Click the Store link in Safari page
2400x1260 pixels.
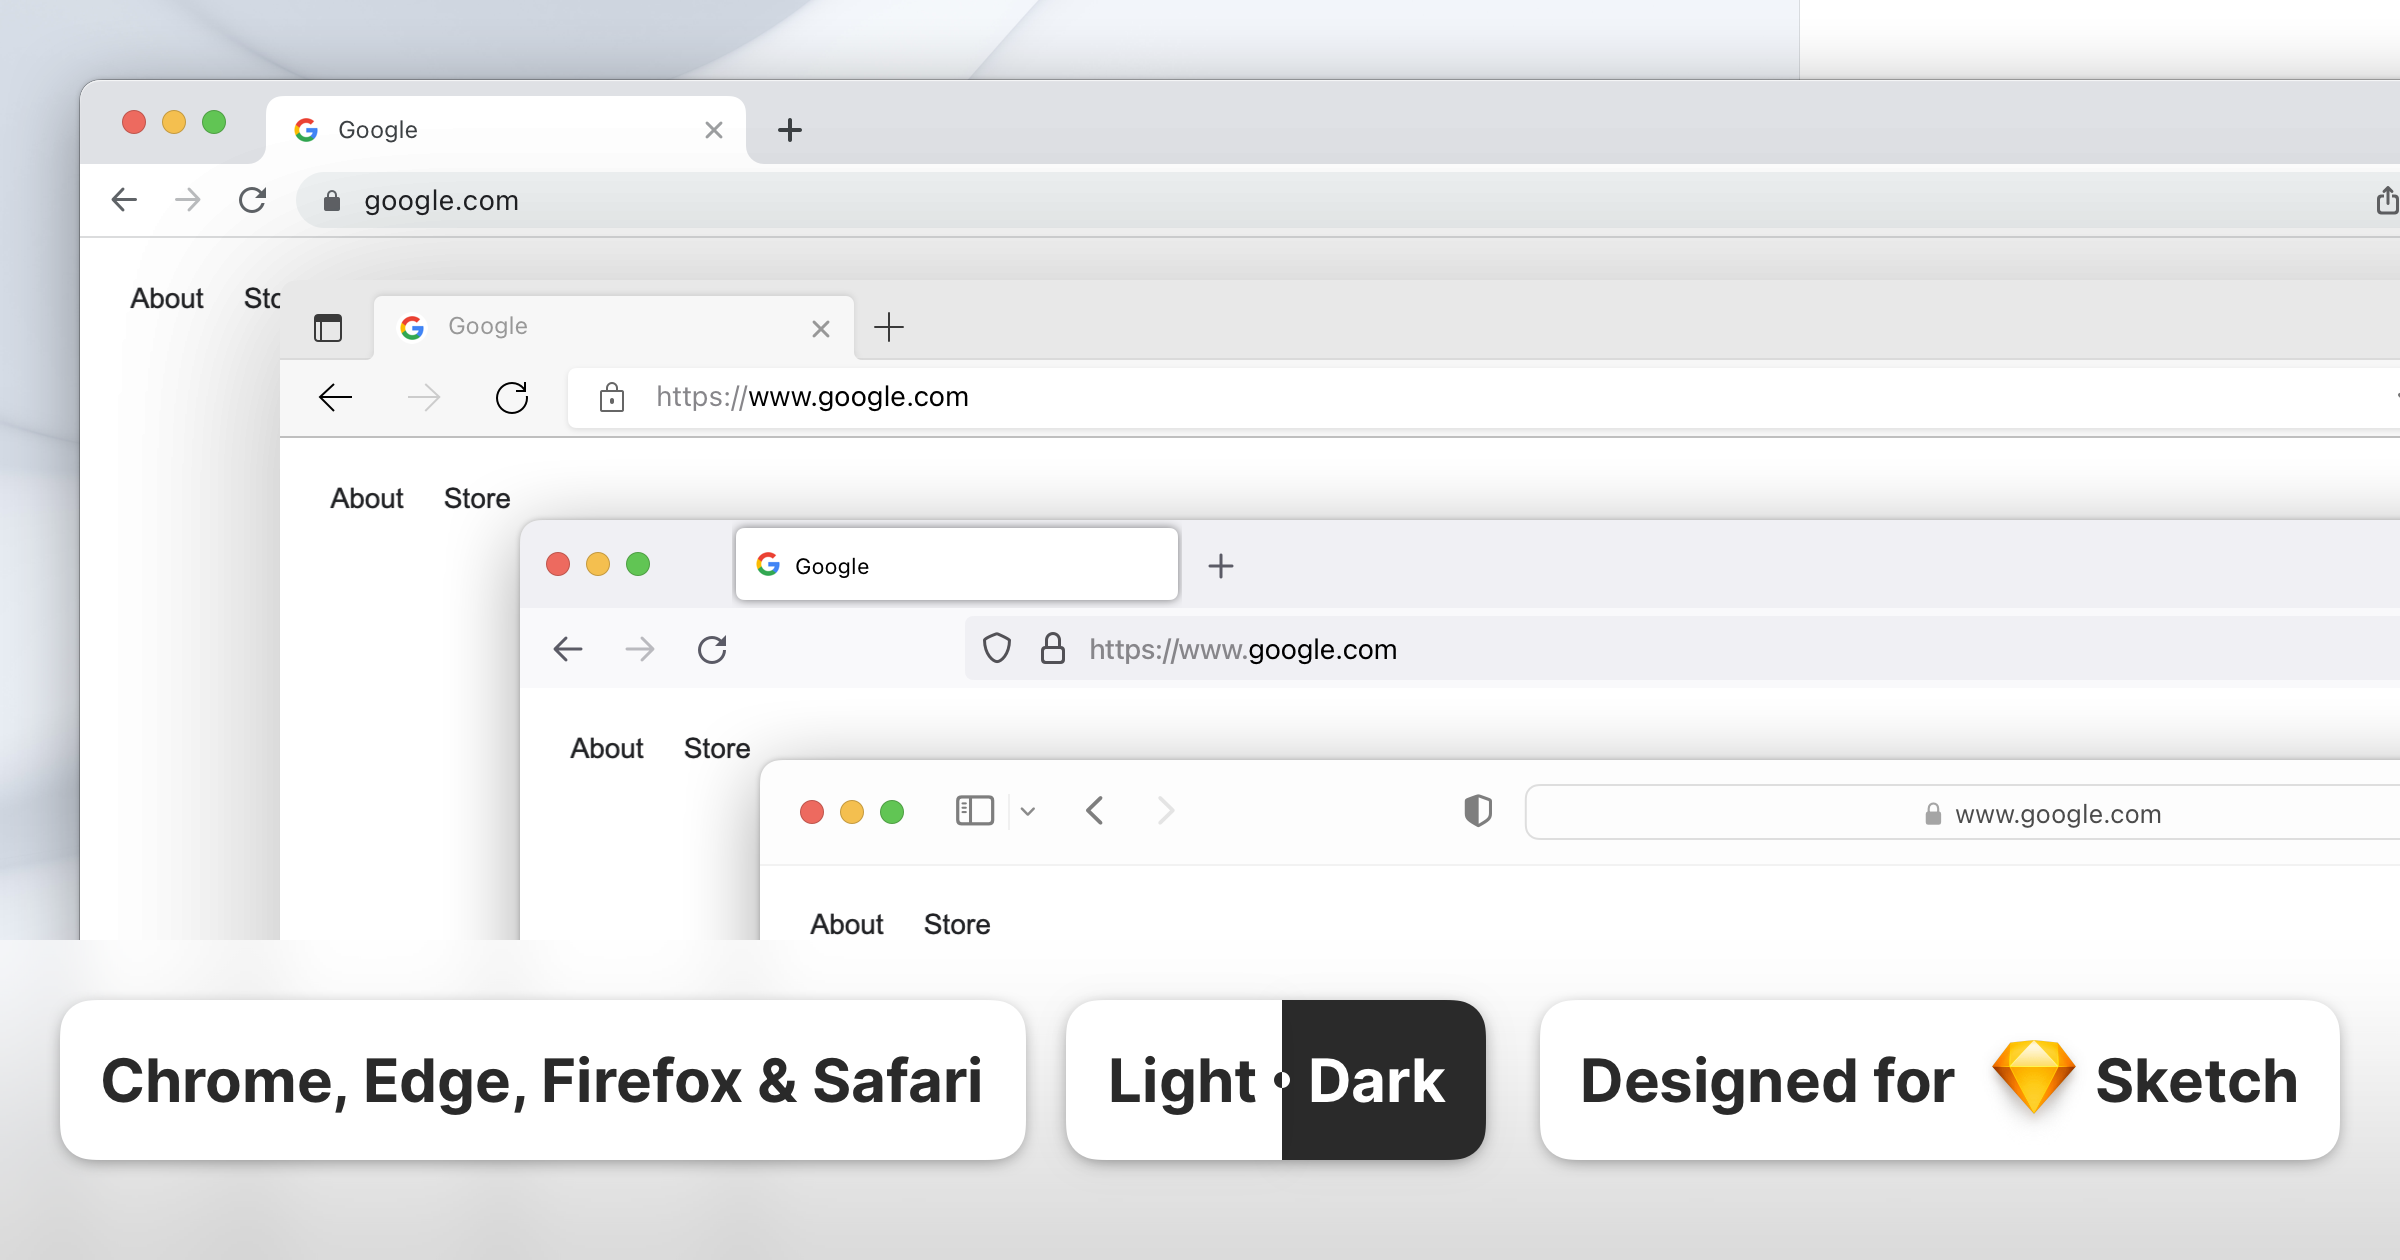coord(956,924)
